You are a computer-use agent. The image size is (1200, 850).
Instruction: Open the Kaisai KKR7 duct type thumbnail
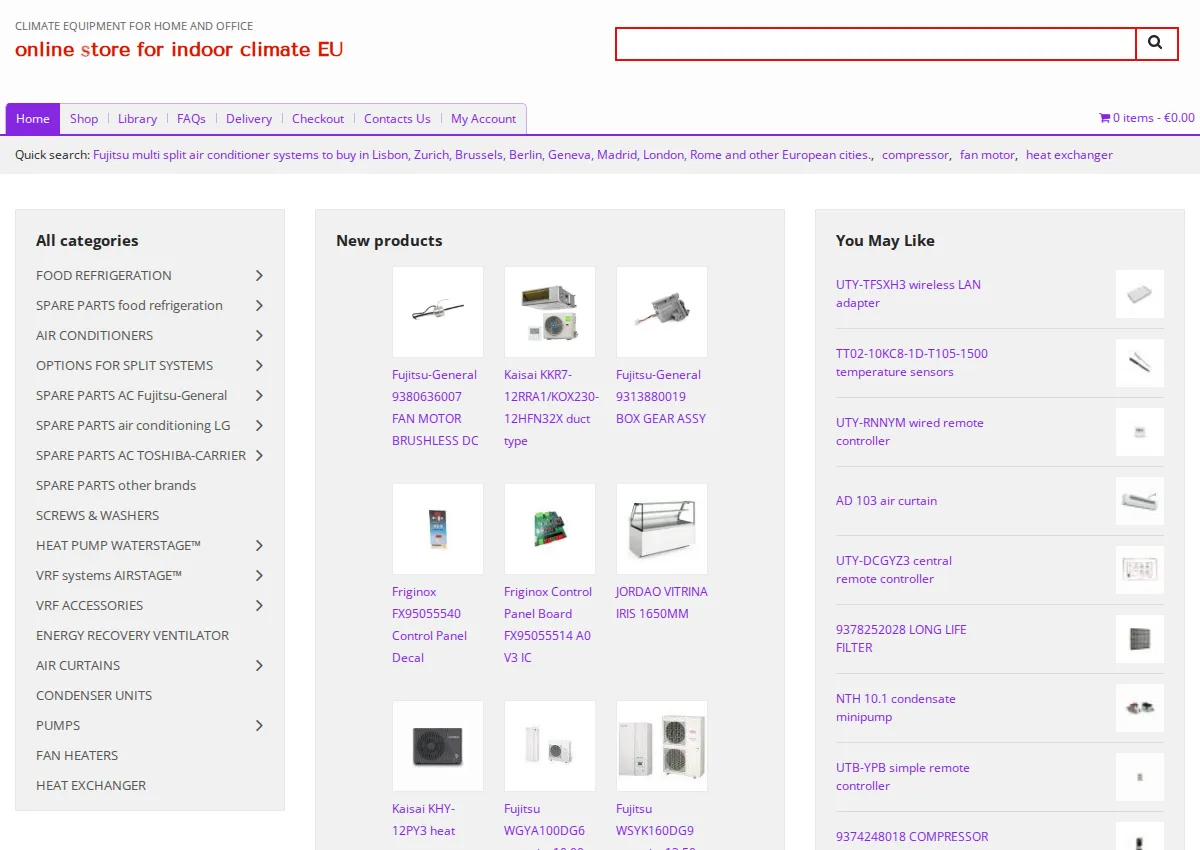click(x=550, y=312)
